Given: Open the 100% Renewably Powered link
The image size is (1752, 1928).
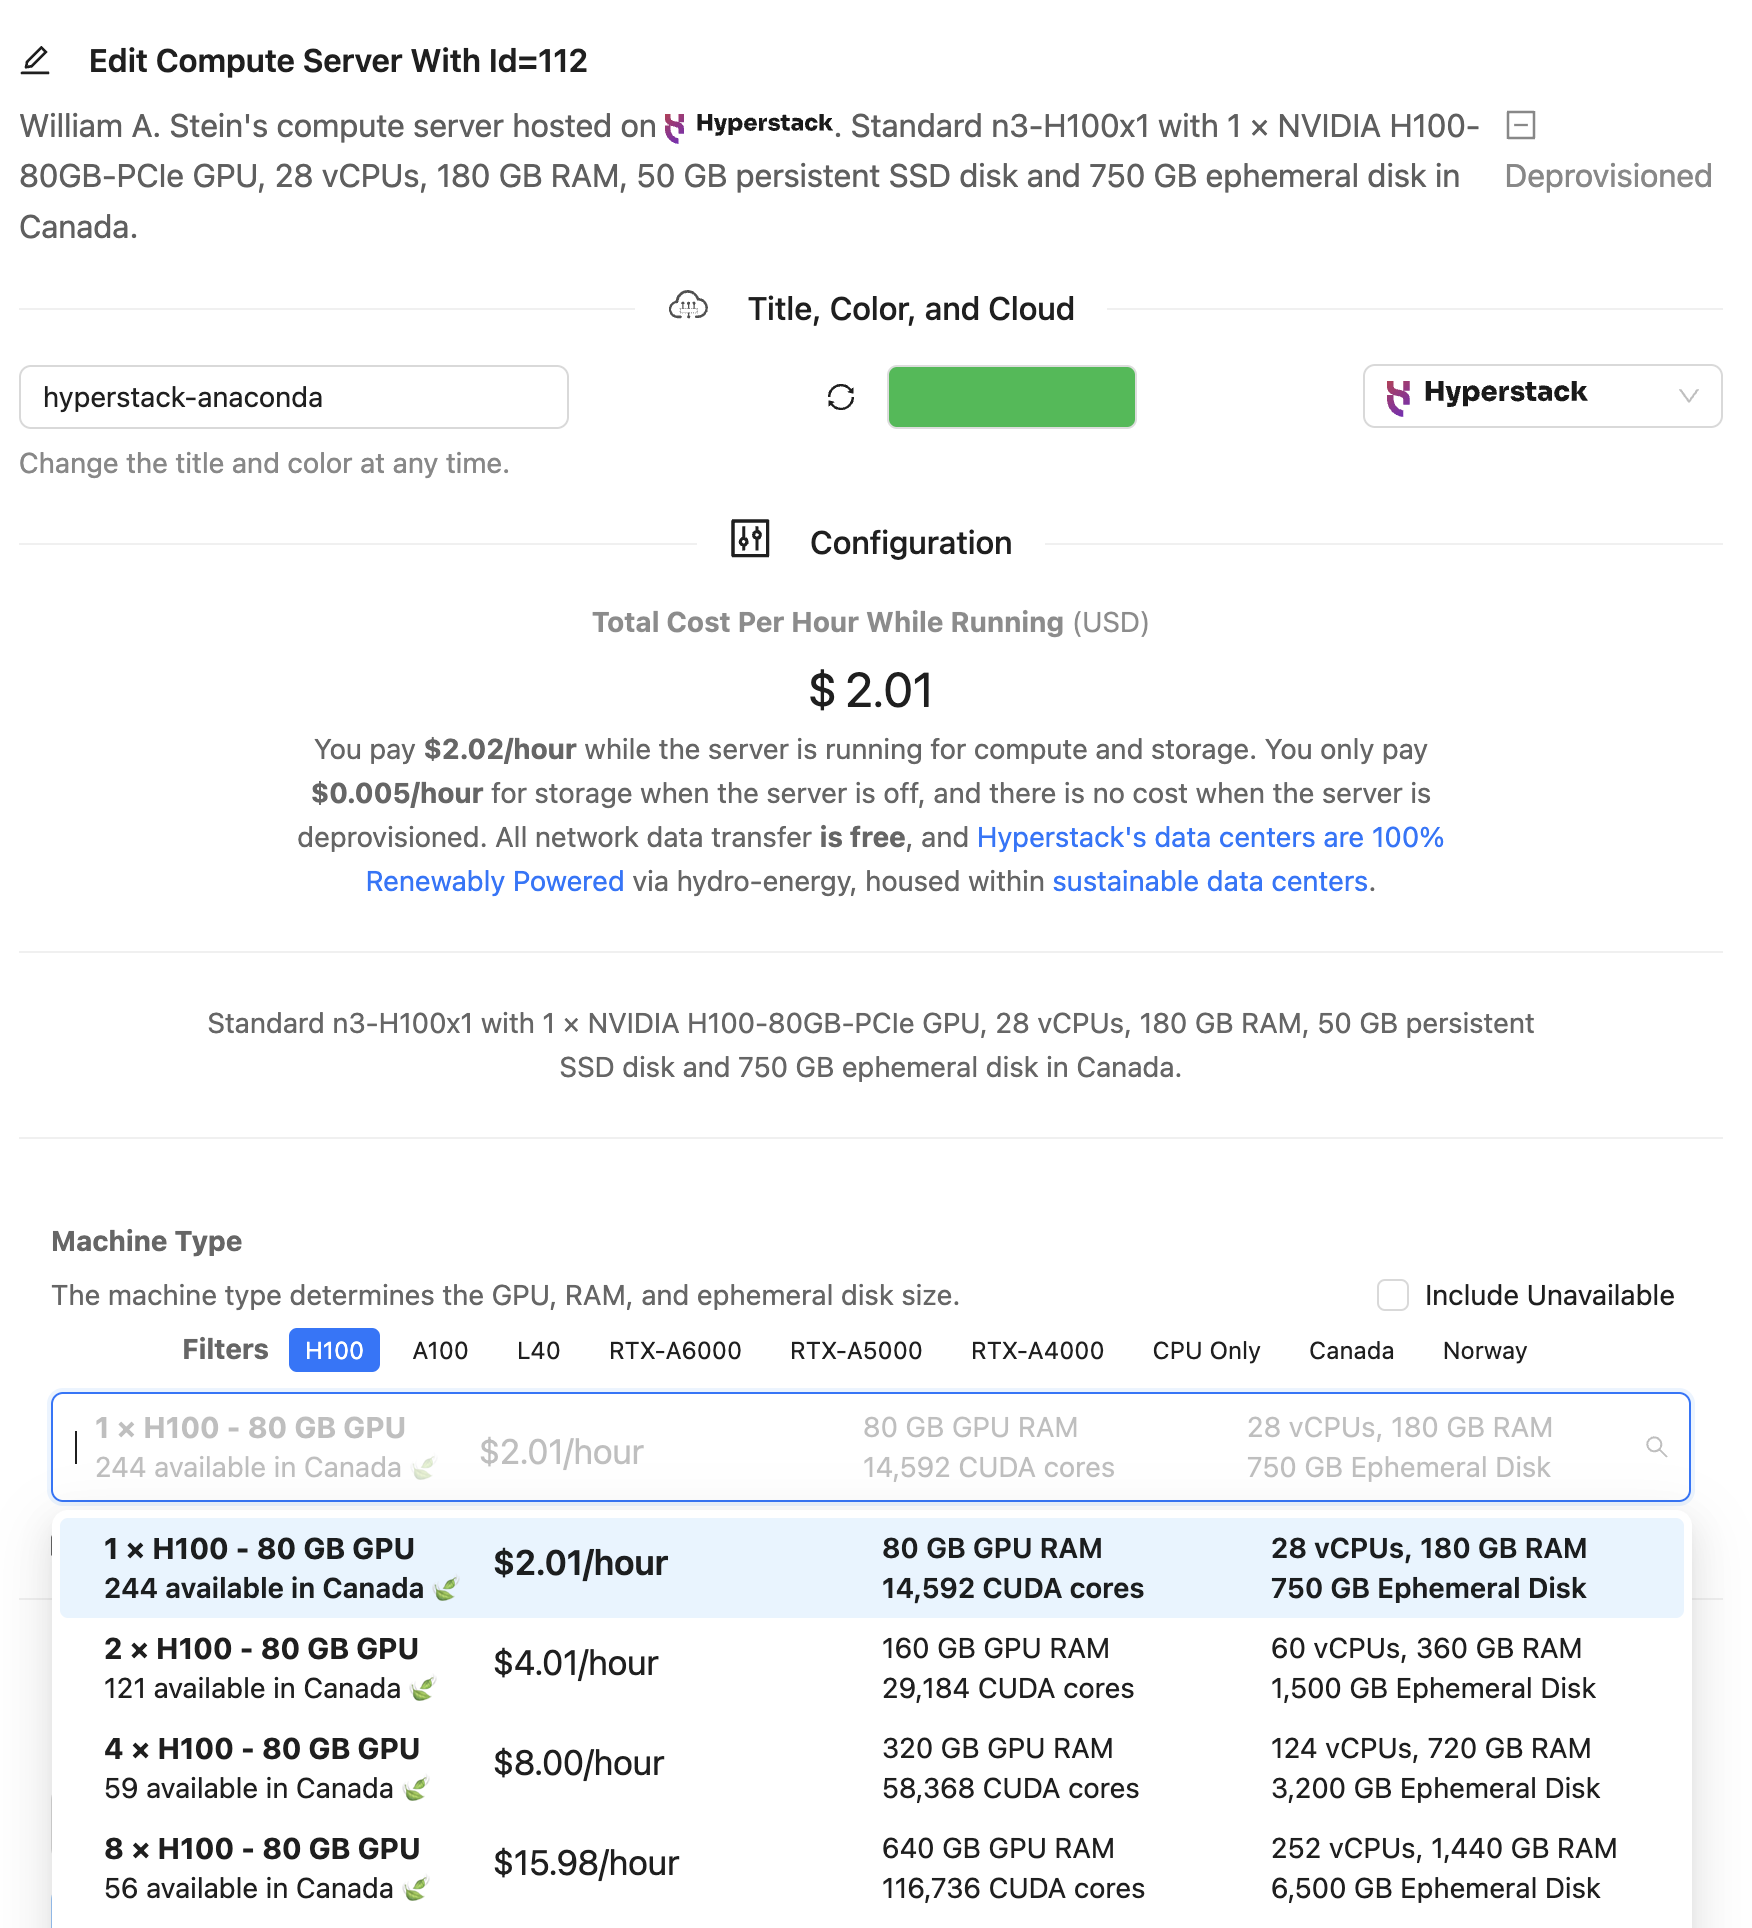Looking at the screenshot, I should tap(1209, 837).
